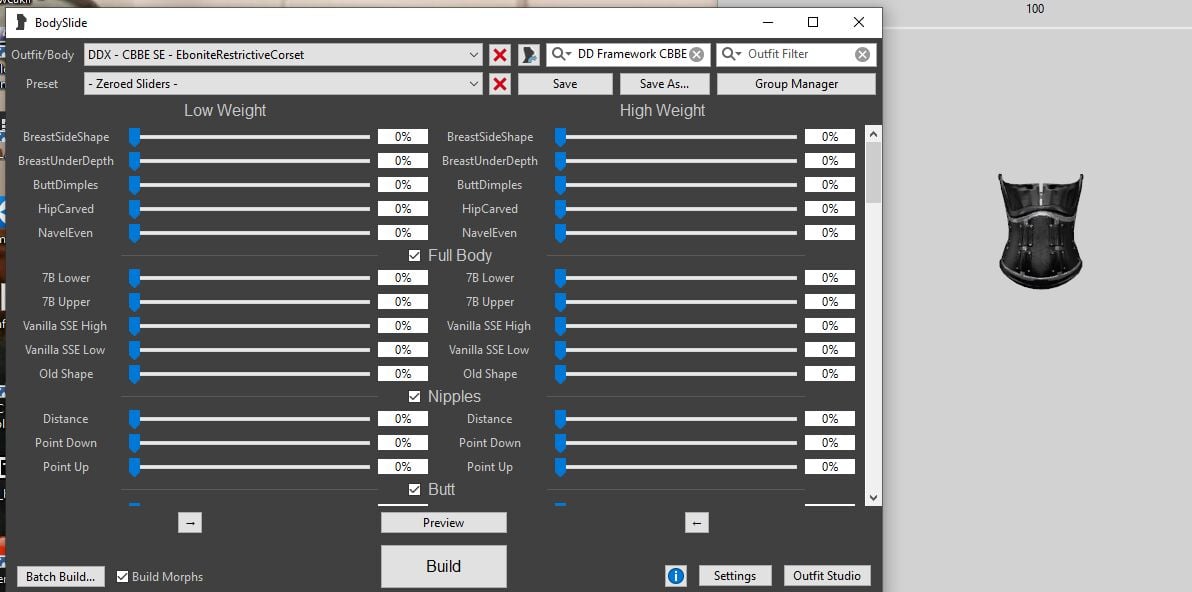Click the BodySlide title bar app icon

(x=21, y=23)
